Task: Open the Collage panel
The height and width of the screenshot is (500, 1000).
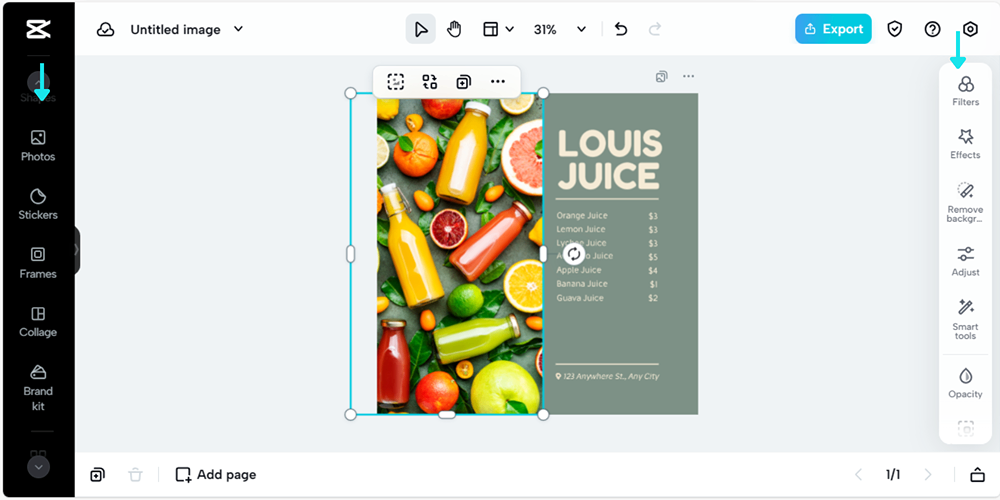Action: pyautogui.click(x=38, y=322)
